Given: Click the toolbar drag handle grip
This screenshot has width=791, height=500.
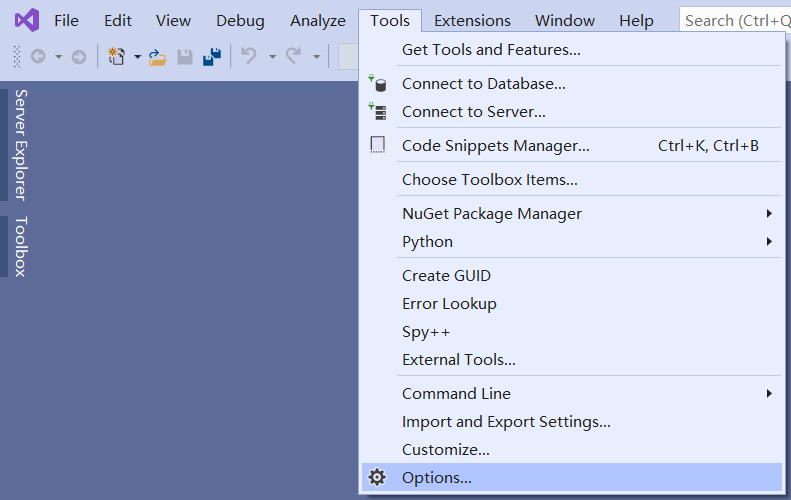Looking at the screenshot, I should click(x=17, y=57).
